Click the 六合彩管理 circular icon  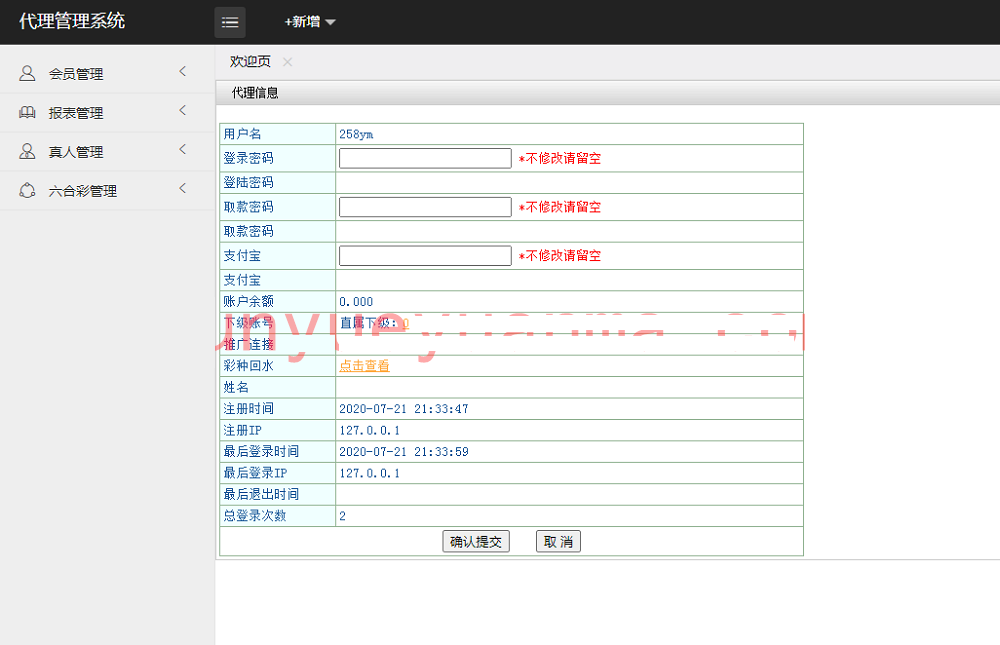27,190
